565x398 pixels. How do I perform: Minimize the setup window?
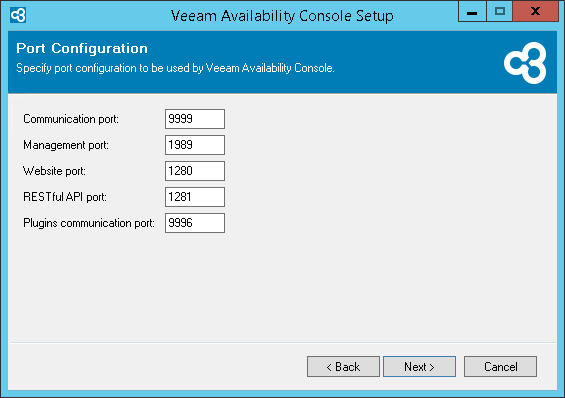pos(472,12)
